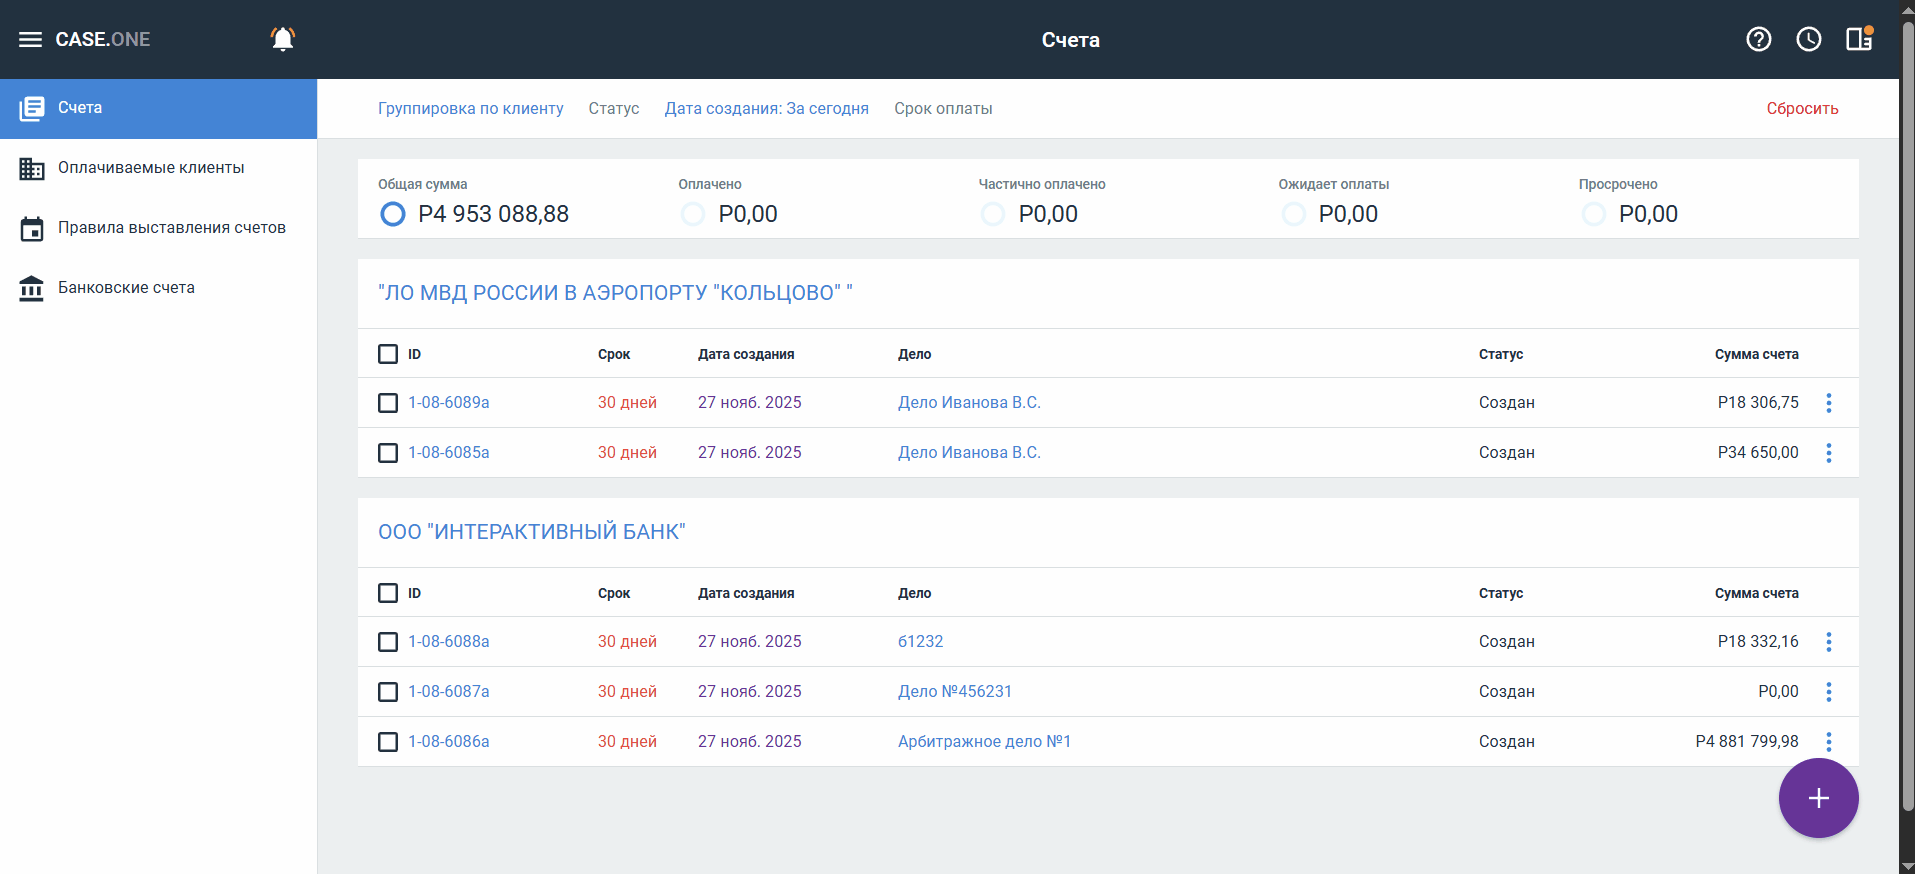Open the side panel icon with notification dot
Viewport: 1915px width, 874px height.
pyautogui.click(x=1859, y=39)
